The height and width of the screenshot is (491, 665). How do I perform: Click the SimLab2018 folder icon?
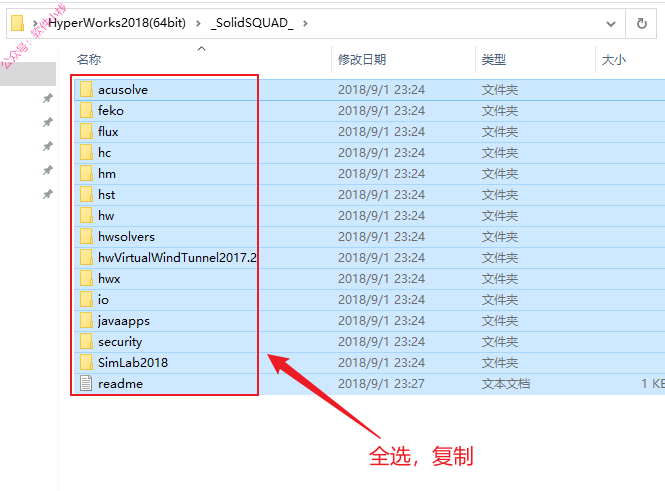pyautogui.click(x=87, y=362)
